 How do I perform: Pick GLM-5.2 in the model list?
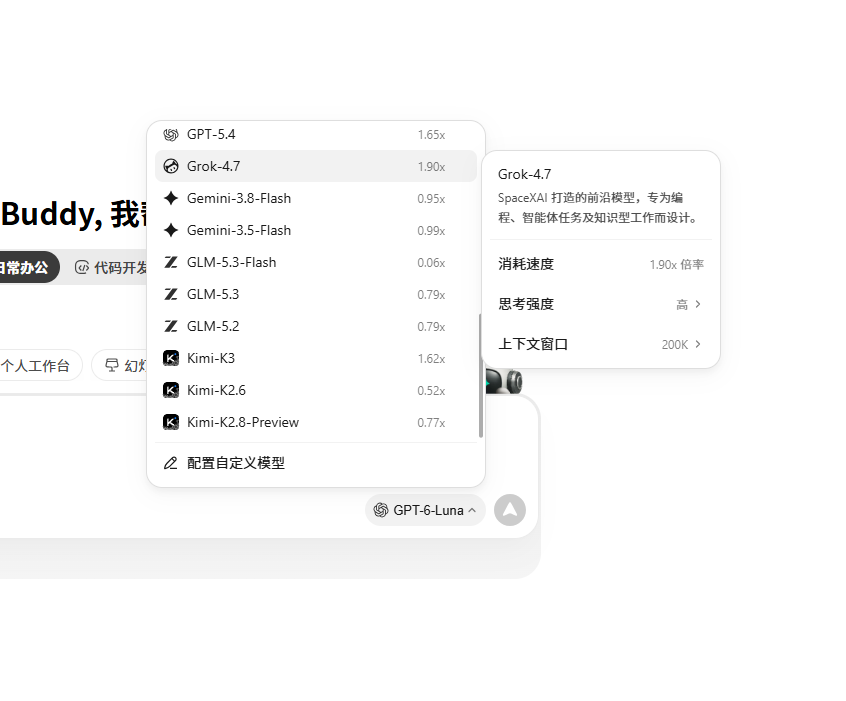coord(316,326)
